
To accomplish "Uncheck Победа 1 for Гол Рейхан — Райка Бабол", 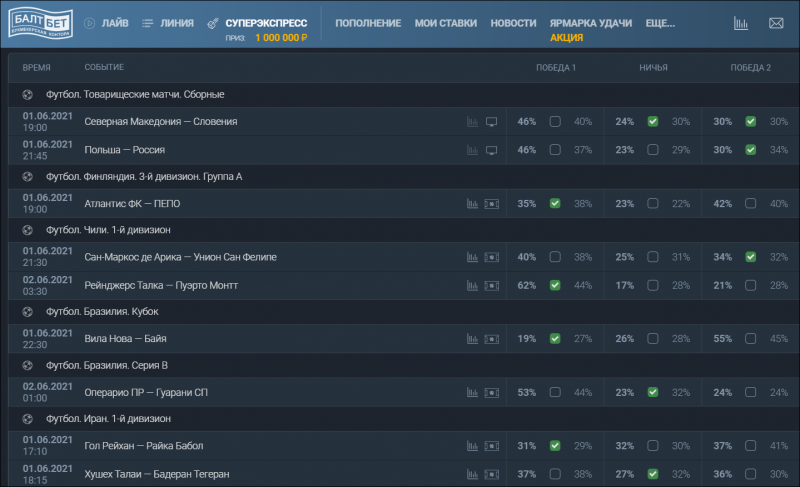I will coord(555,446).
